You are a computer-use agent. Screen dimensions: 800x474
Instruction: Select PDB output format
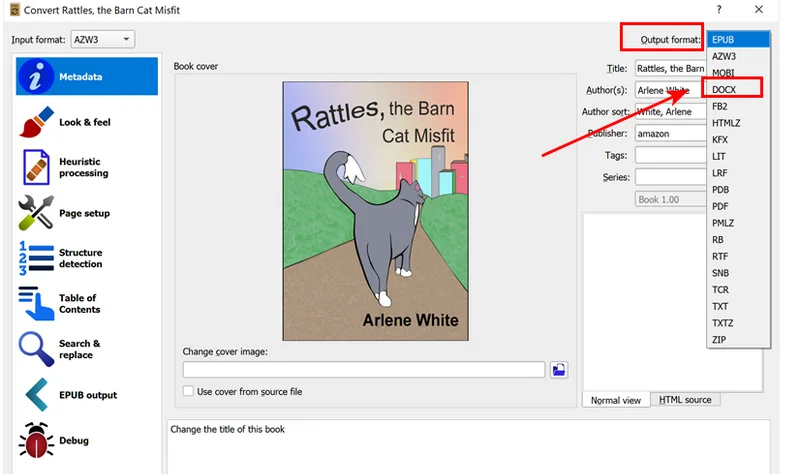pos(738,189)
